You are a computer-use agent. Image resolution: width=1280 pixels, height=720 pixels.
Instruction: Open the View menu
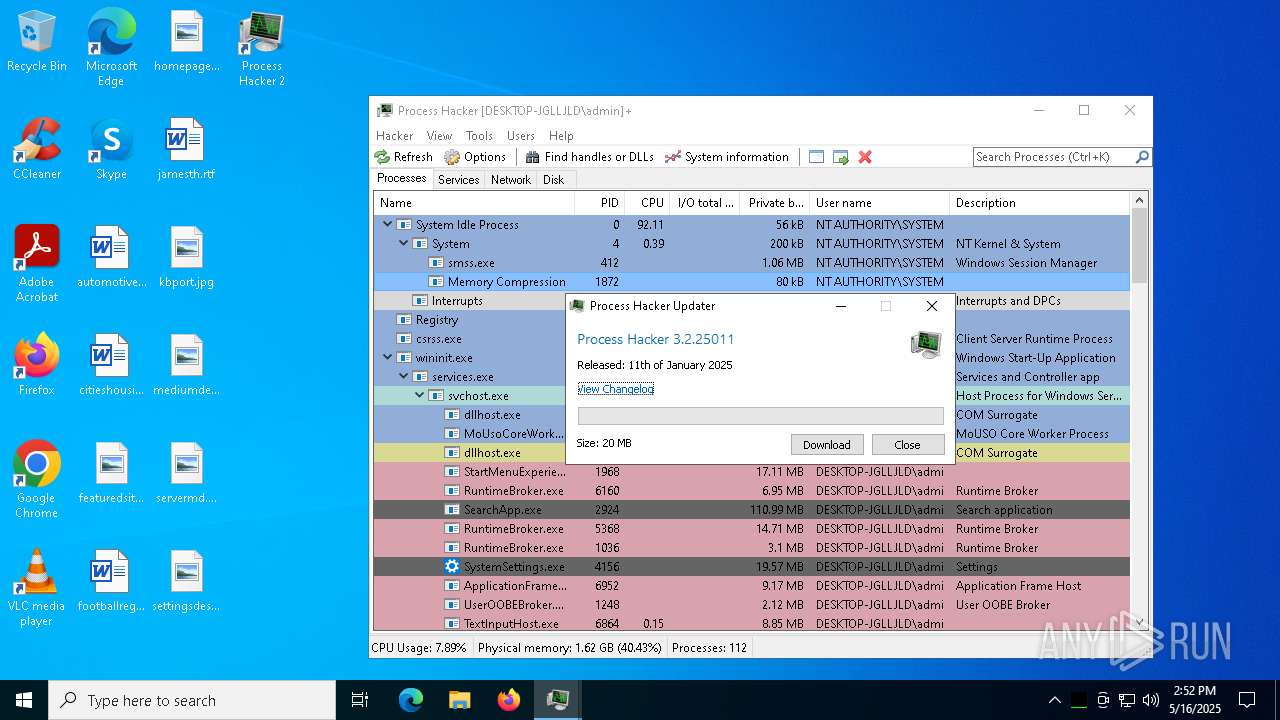coord(440,136)
